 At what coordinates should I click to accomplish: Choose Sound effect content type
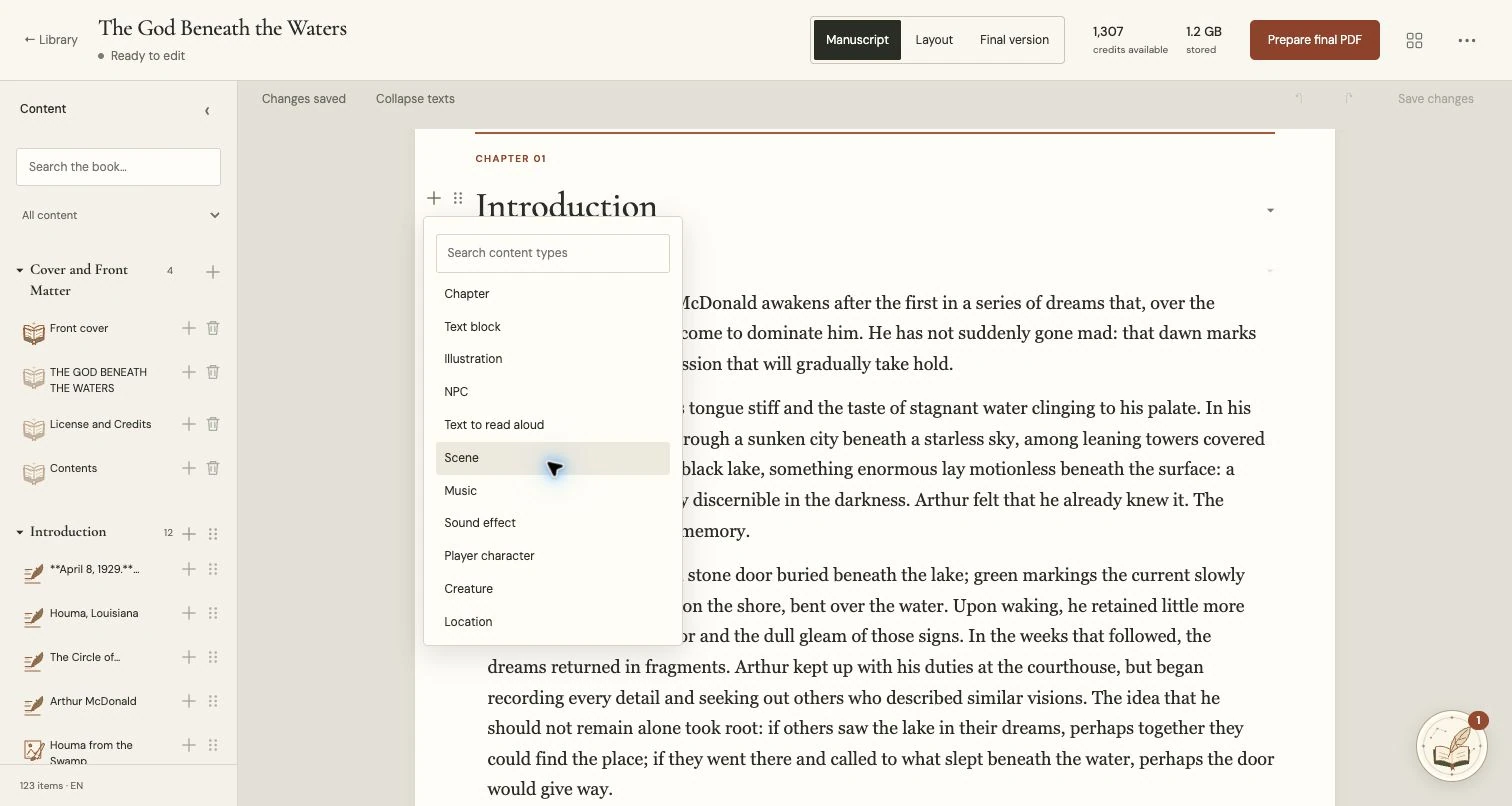pyautogui.click(x=553, y=523)
